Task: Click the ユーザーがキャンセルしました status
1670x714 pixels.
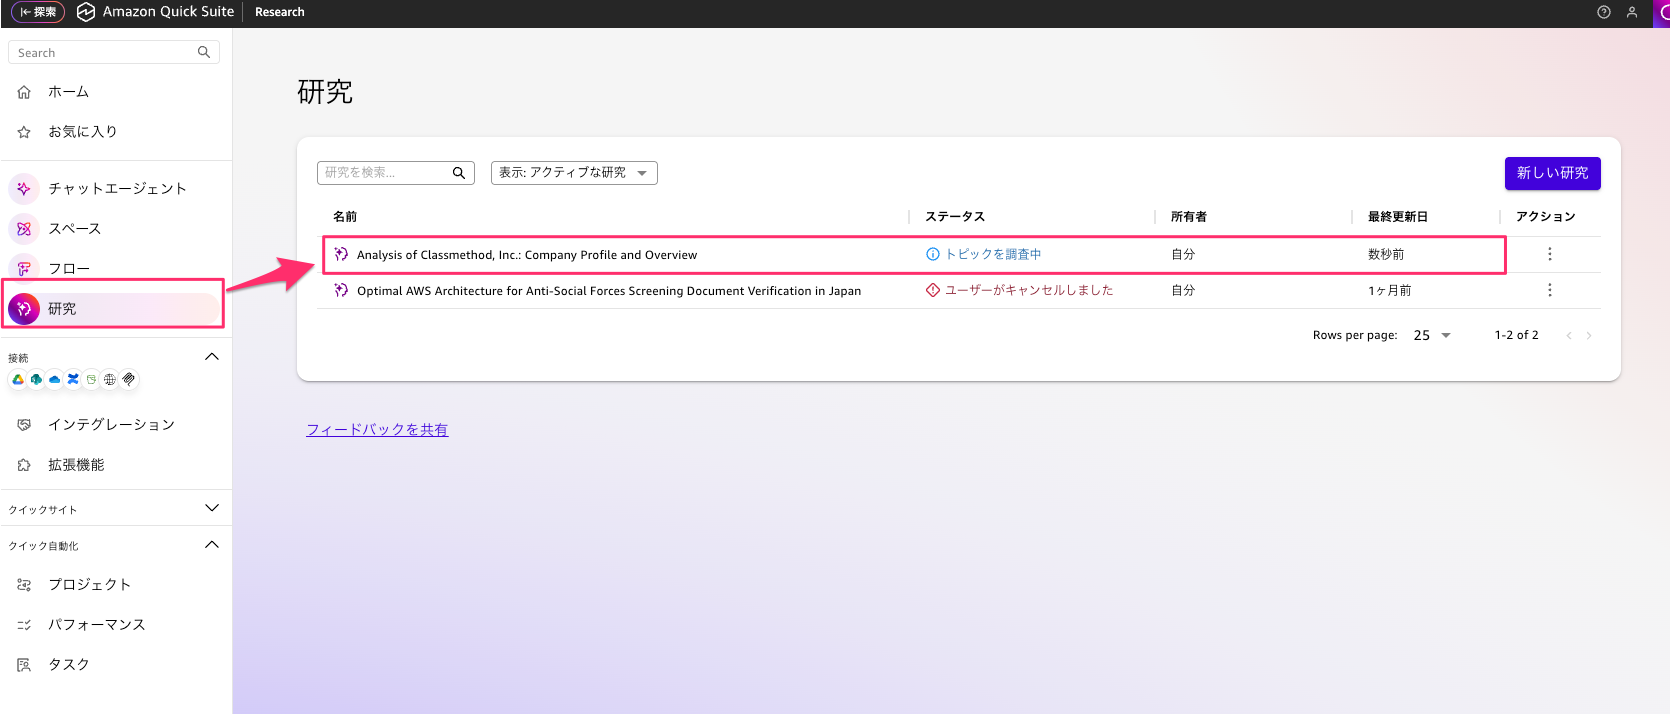Action: (1019, 290)
